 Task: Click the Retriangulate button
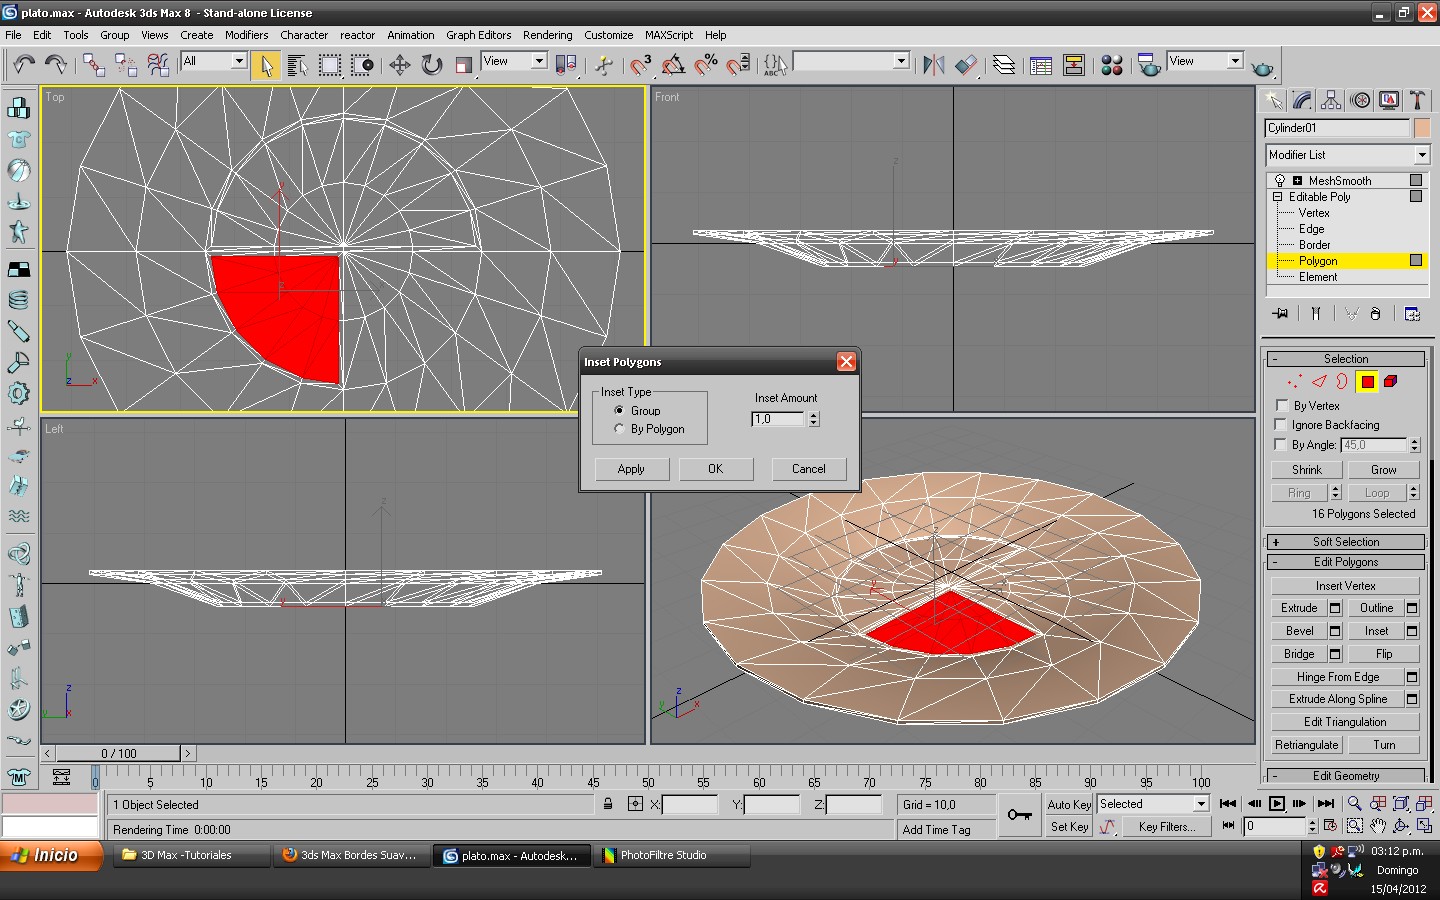(1307, 745)
